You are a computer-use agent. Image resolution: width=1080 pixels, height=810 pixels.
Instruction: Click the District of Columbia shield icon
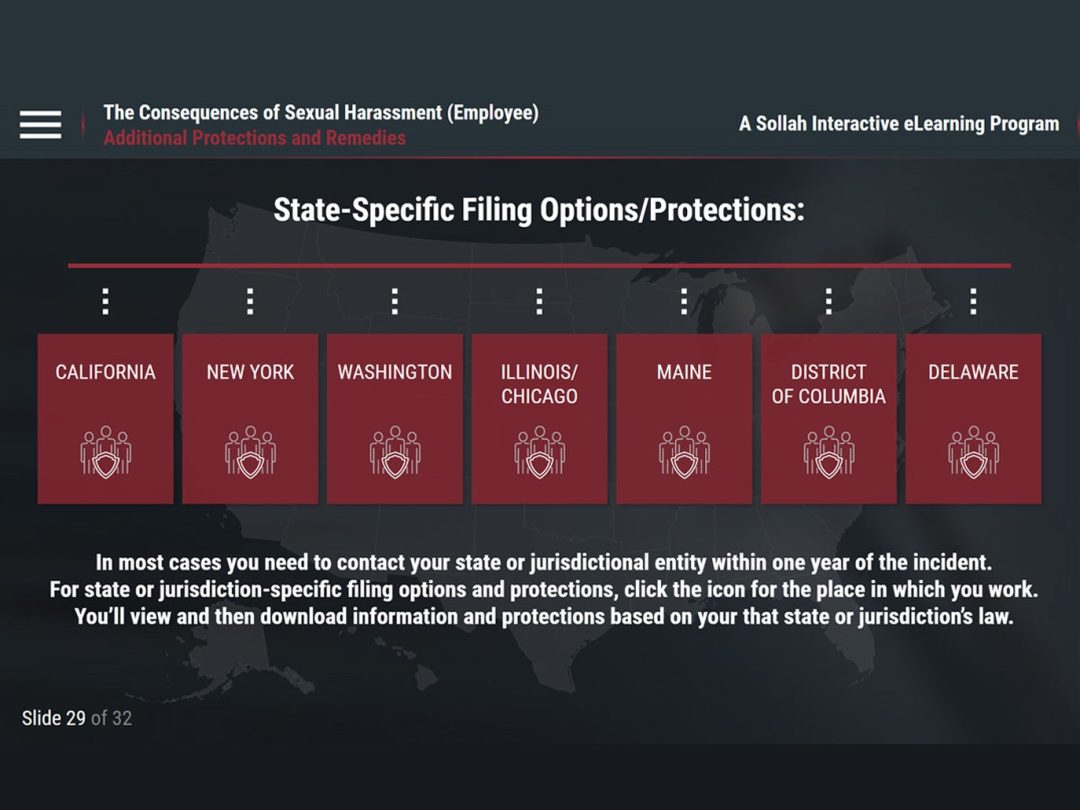(x=828, y=451)
